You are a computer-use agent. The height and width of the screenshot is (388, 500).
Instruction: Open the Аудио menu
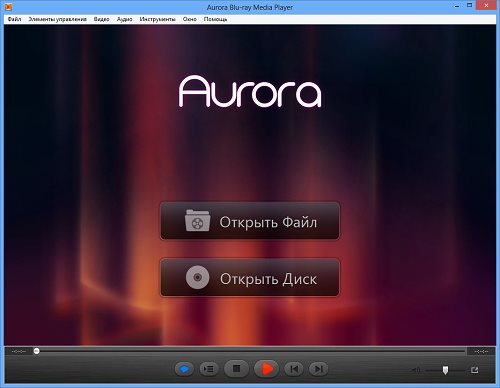point(125,19)
